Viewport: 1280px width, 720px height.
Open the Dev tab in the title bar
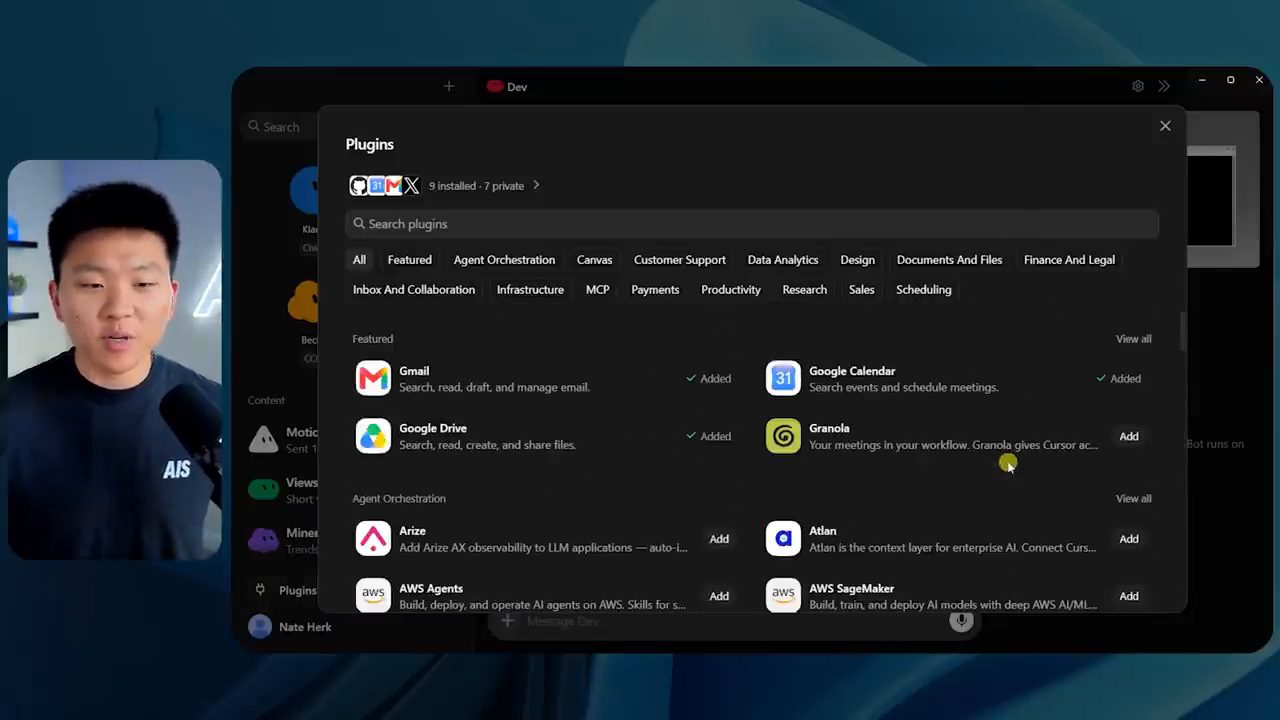point(507,87)
